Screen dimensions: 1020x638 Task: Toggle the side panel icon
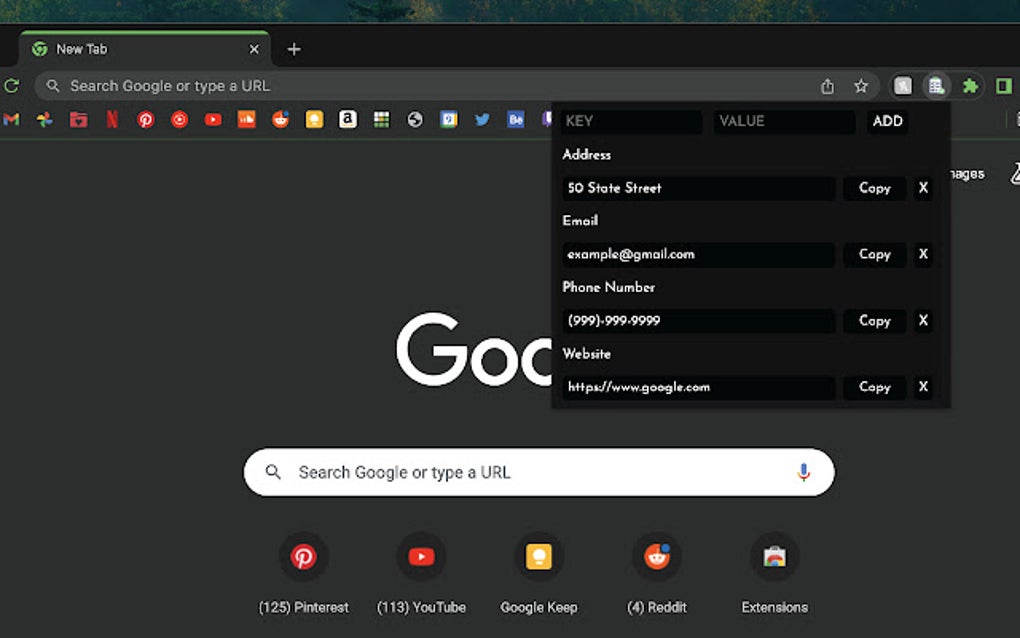click(1004, 86)
